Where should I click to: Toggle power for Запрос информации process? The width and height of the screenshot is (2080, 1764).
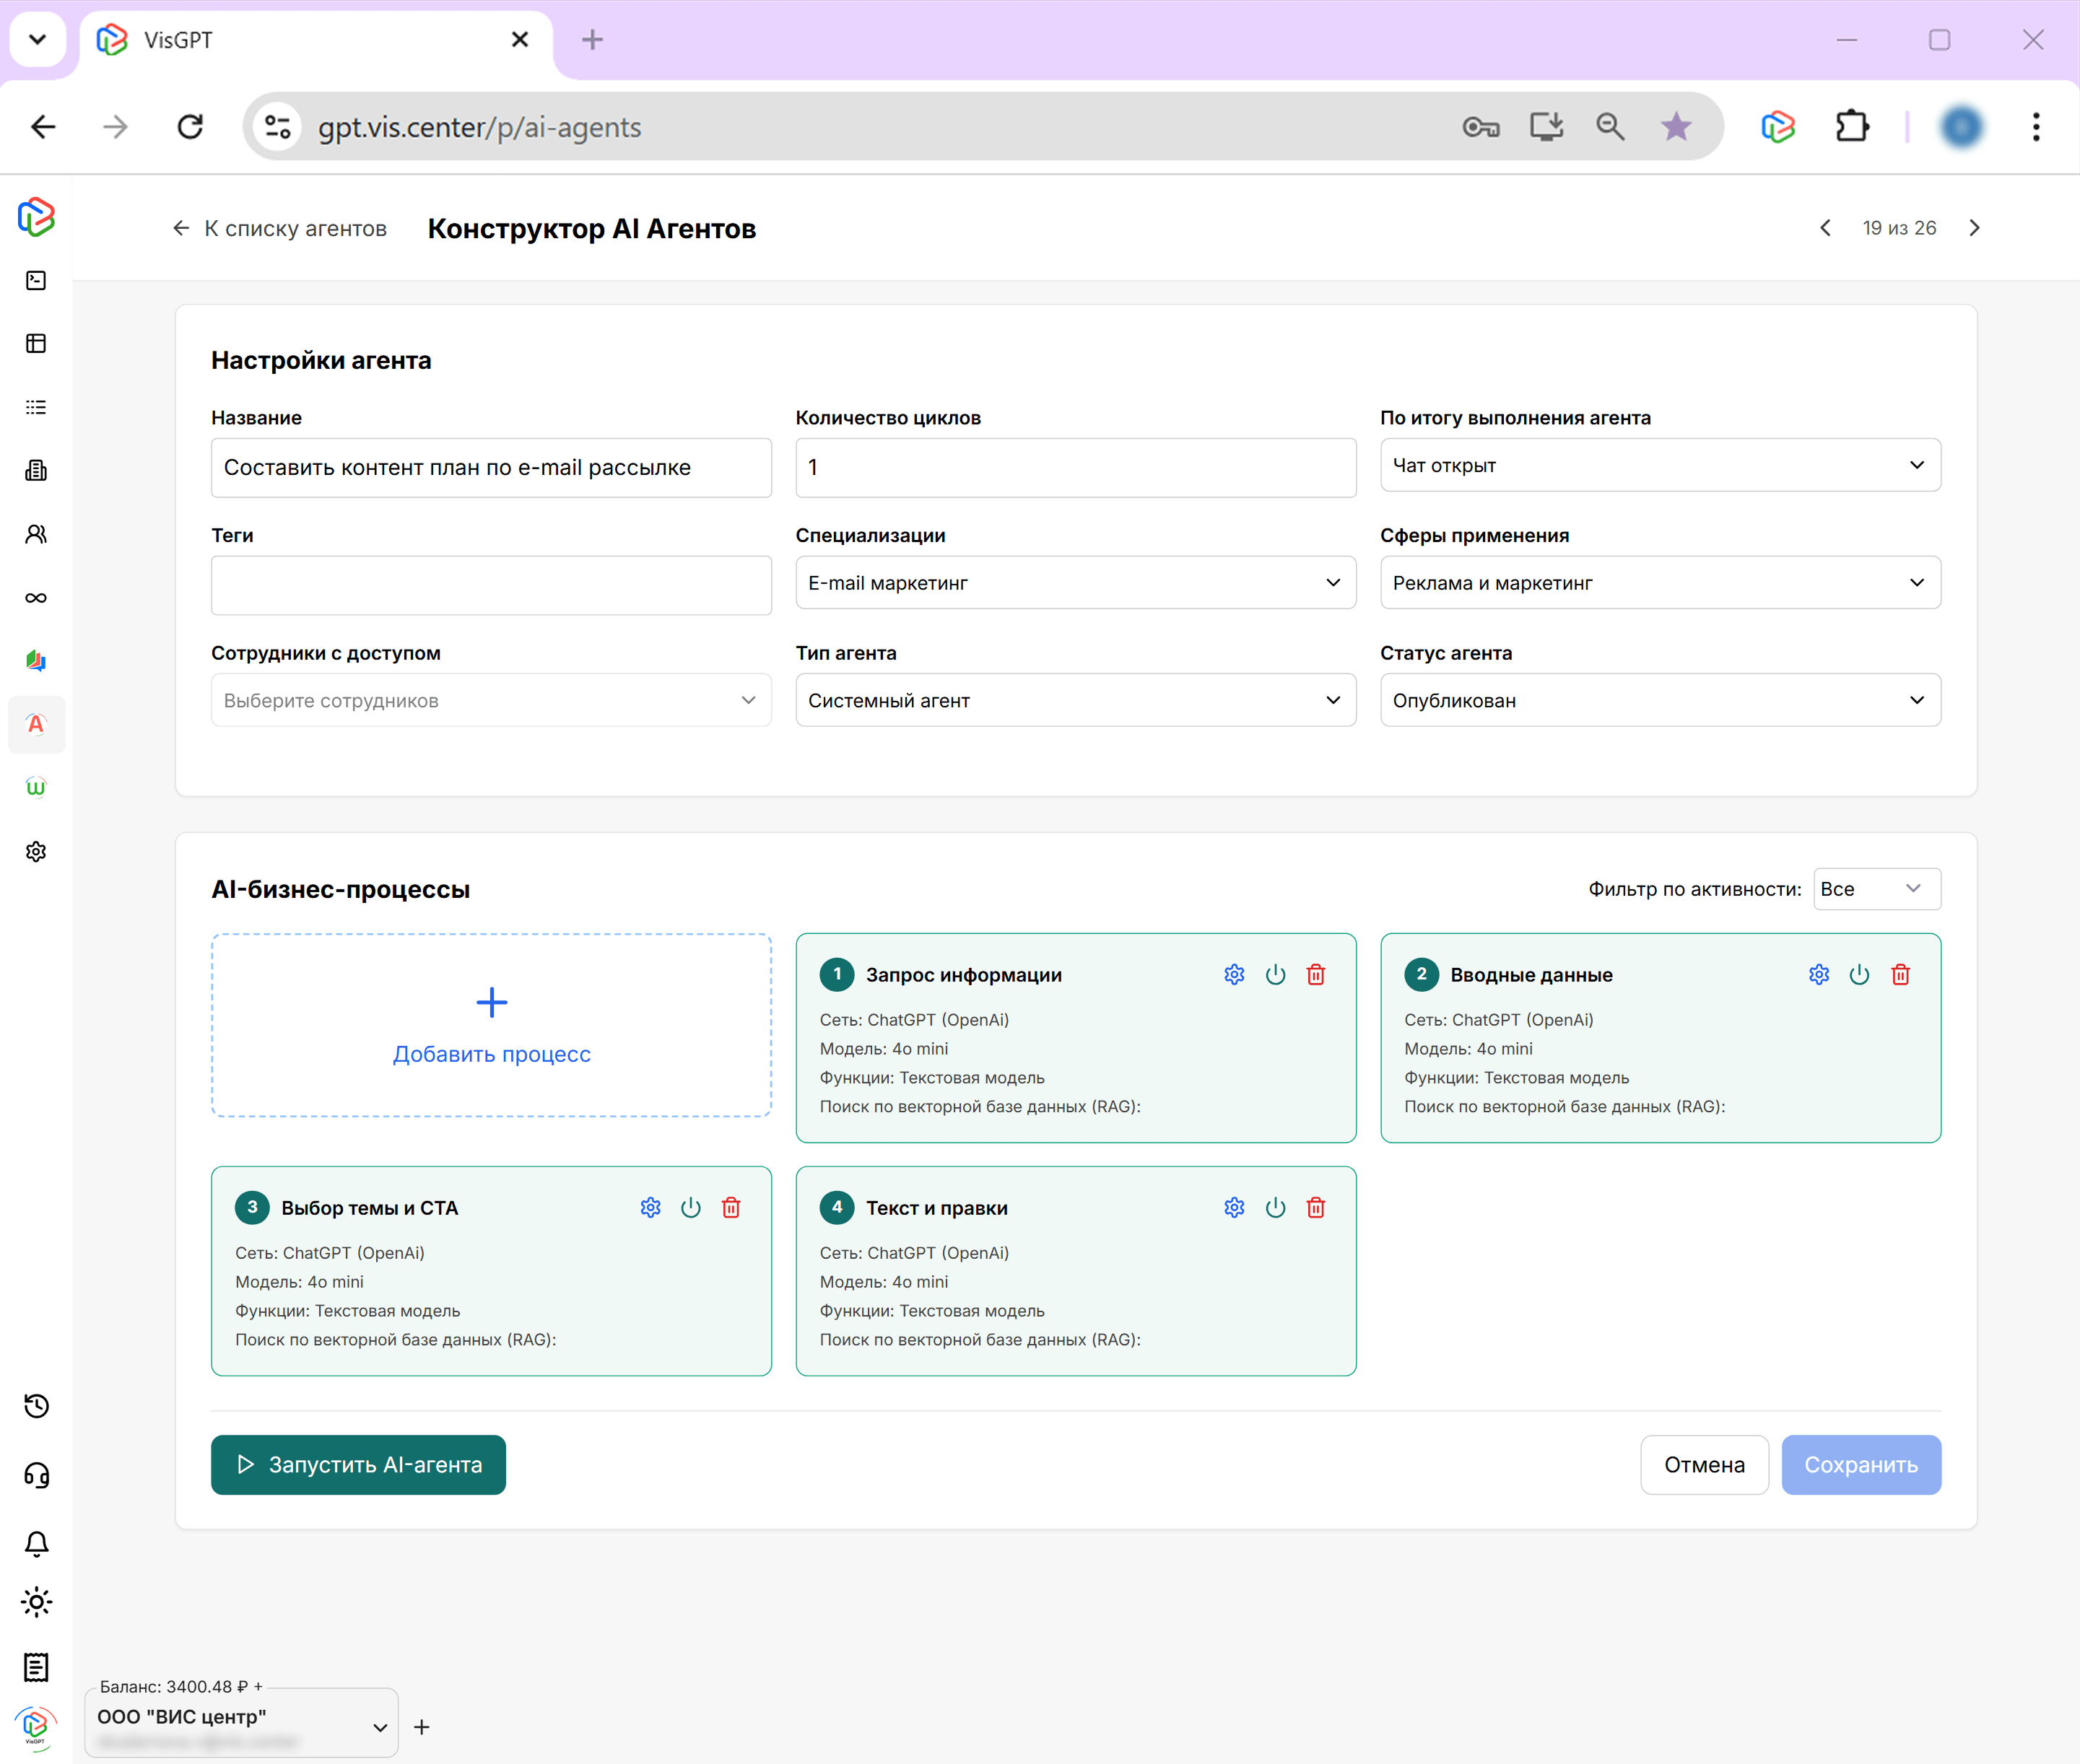click(x=1275, y=974)
